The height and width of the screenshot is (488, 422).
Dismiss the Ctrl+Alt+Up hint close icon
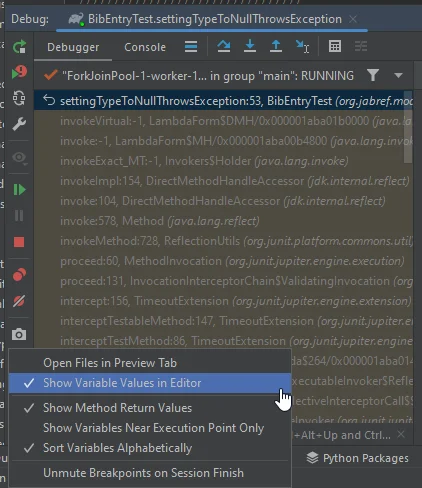click(401, 434)
